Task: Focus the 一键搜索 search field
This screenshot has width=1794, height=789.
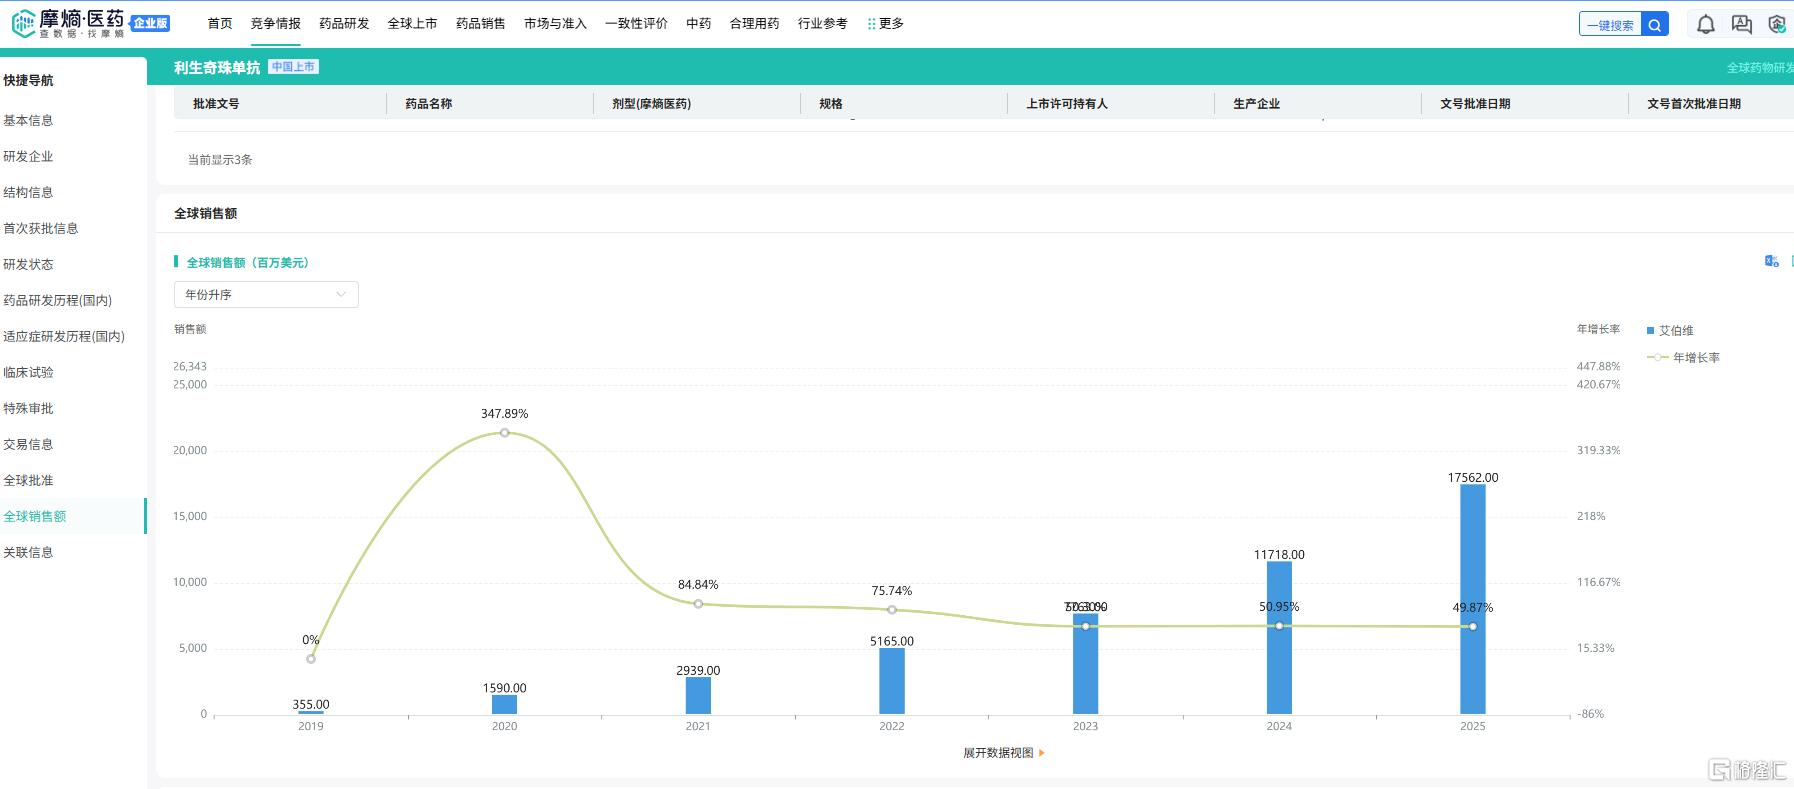Action: tap(1611, 25)
